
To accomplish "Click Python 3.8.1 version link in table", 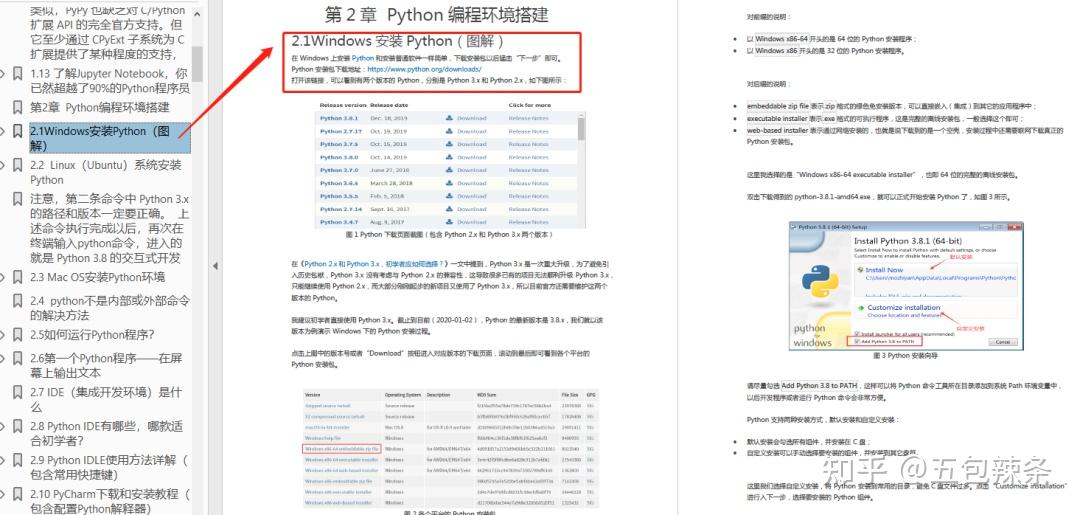I will 339,118.
